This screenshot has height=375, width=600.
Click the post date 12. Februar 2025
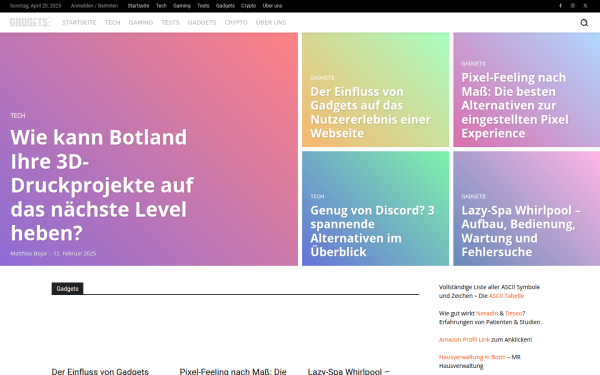pos(75,253)
